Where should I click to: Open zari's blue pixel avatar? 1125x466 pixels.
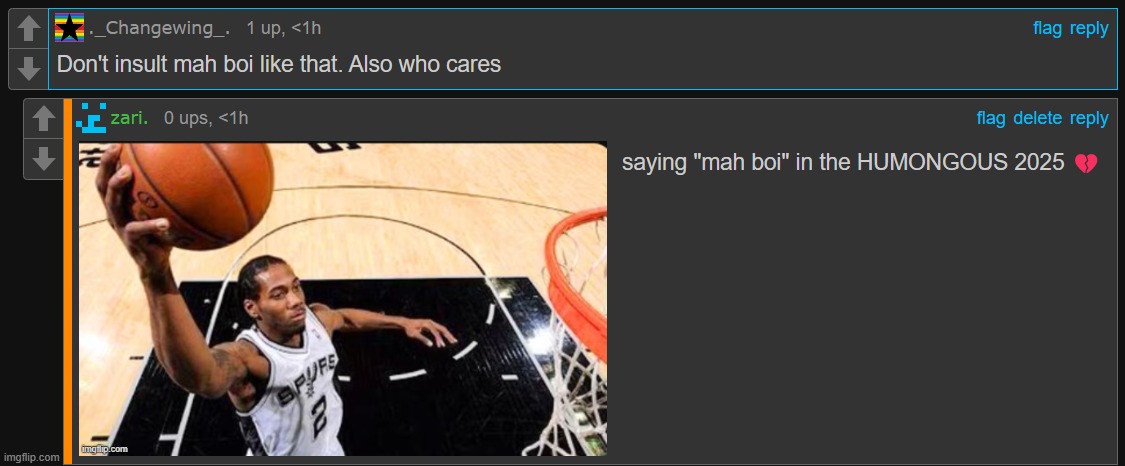[x=91, y=118]
